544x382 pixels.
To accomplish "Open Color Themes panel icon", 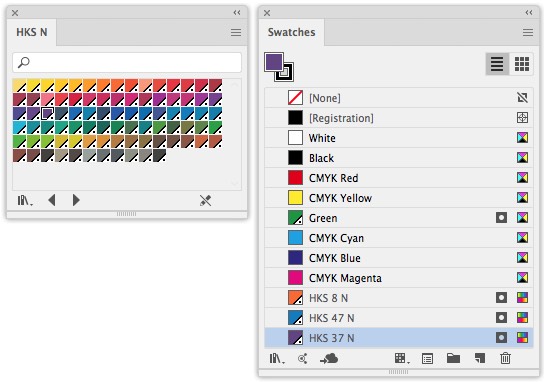I will tap(303, 358).
